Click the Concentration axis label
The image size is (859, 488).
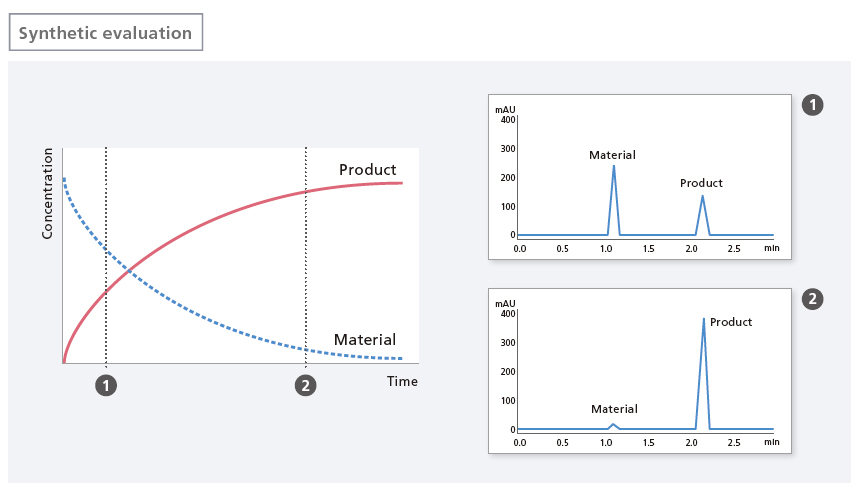[47, 193]
